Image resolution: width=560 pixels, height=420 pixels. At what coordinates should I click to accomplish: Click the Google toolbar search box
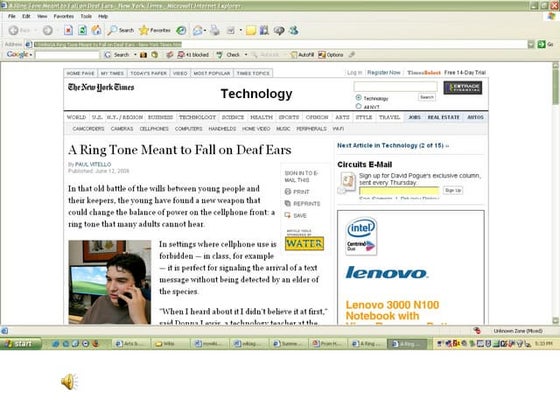pos(67,55)
